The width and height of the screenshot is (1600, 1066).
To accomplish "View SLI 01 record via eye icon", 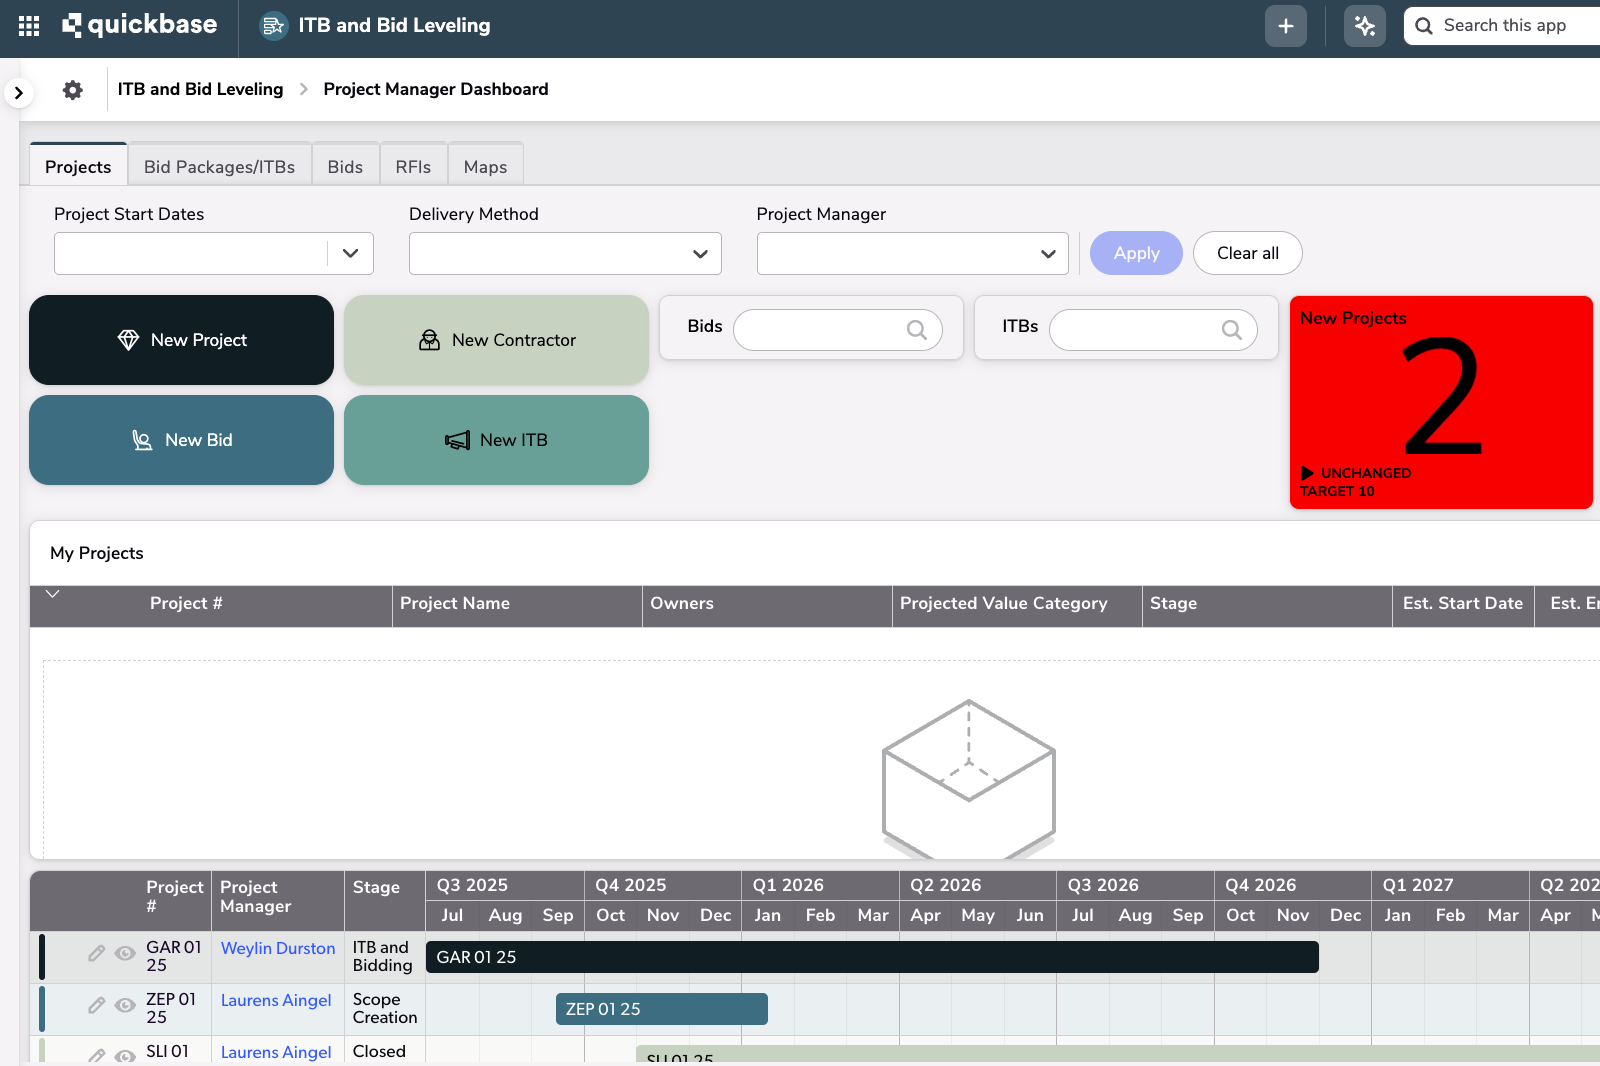I will click(x=125, y=1056).
